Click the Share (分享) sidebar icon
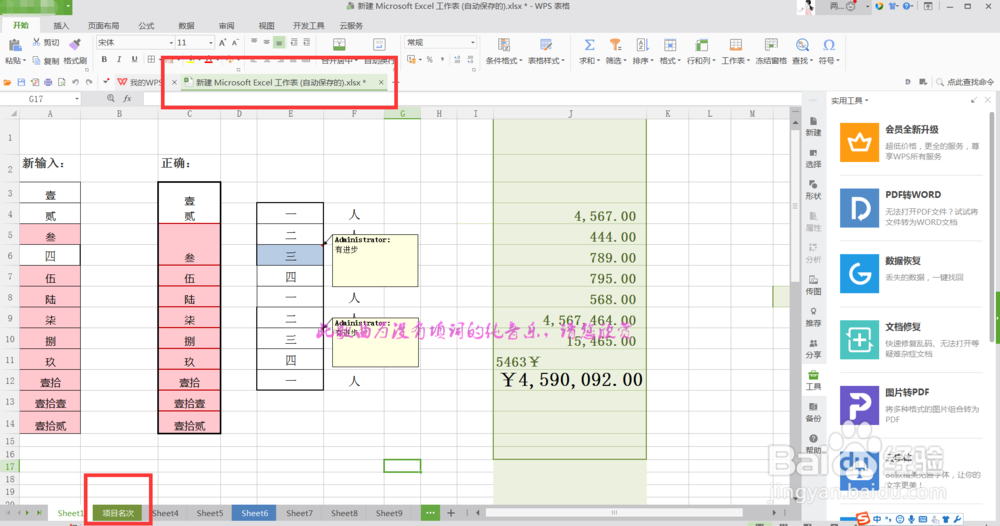The width and height of the screenshot is (1000, 526). (x=813, y=349)
